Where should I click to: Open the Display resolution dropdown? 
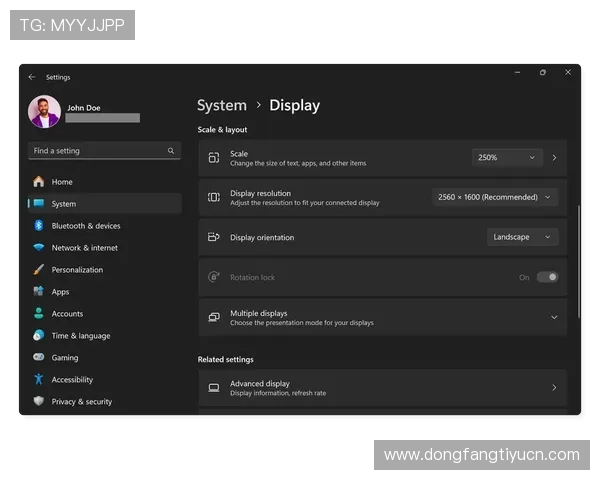click(494, 197)
